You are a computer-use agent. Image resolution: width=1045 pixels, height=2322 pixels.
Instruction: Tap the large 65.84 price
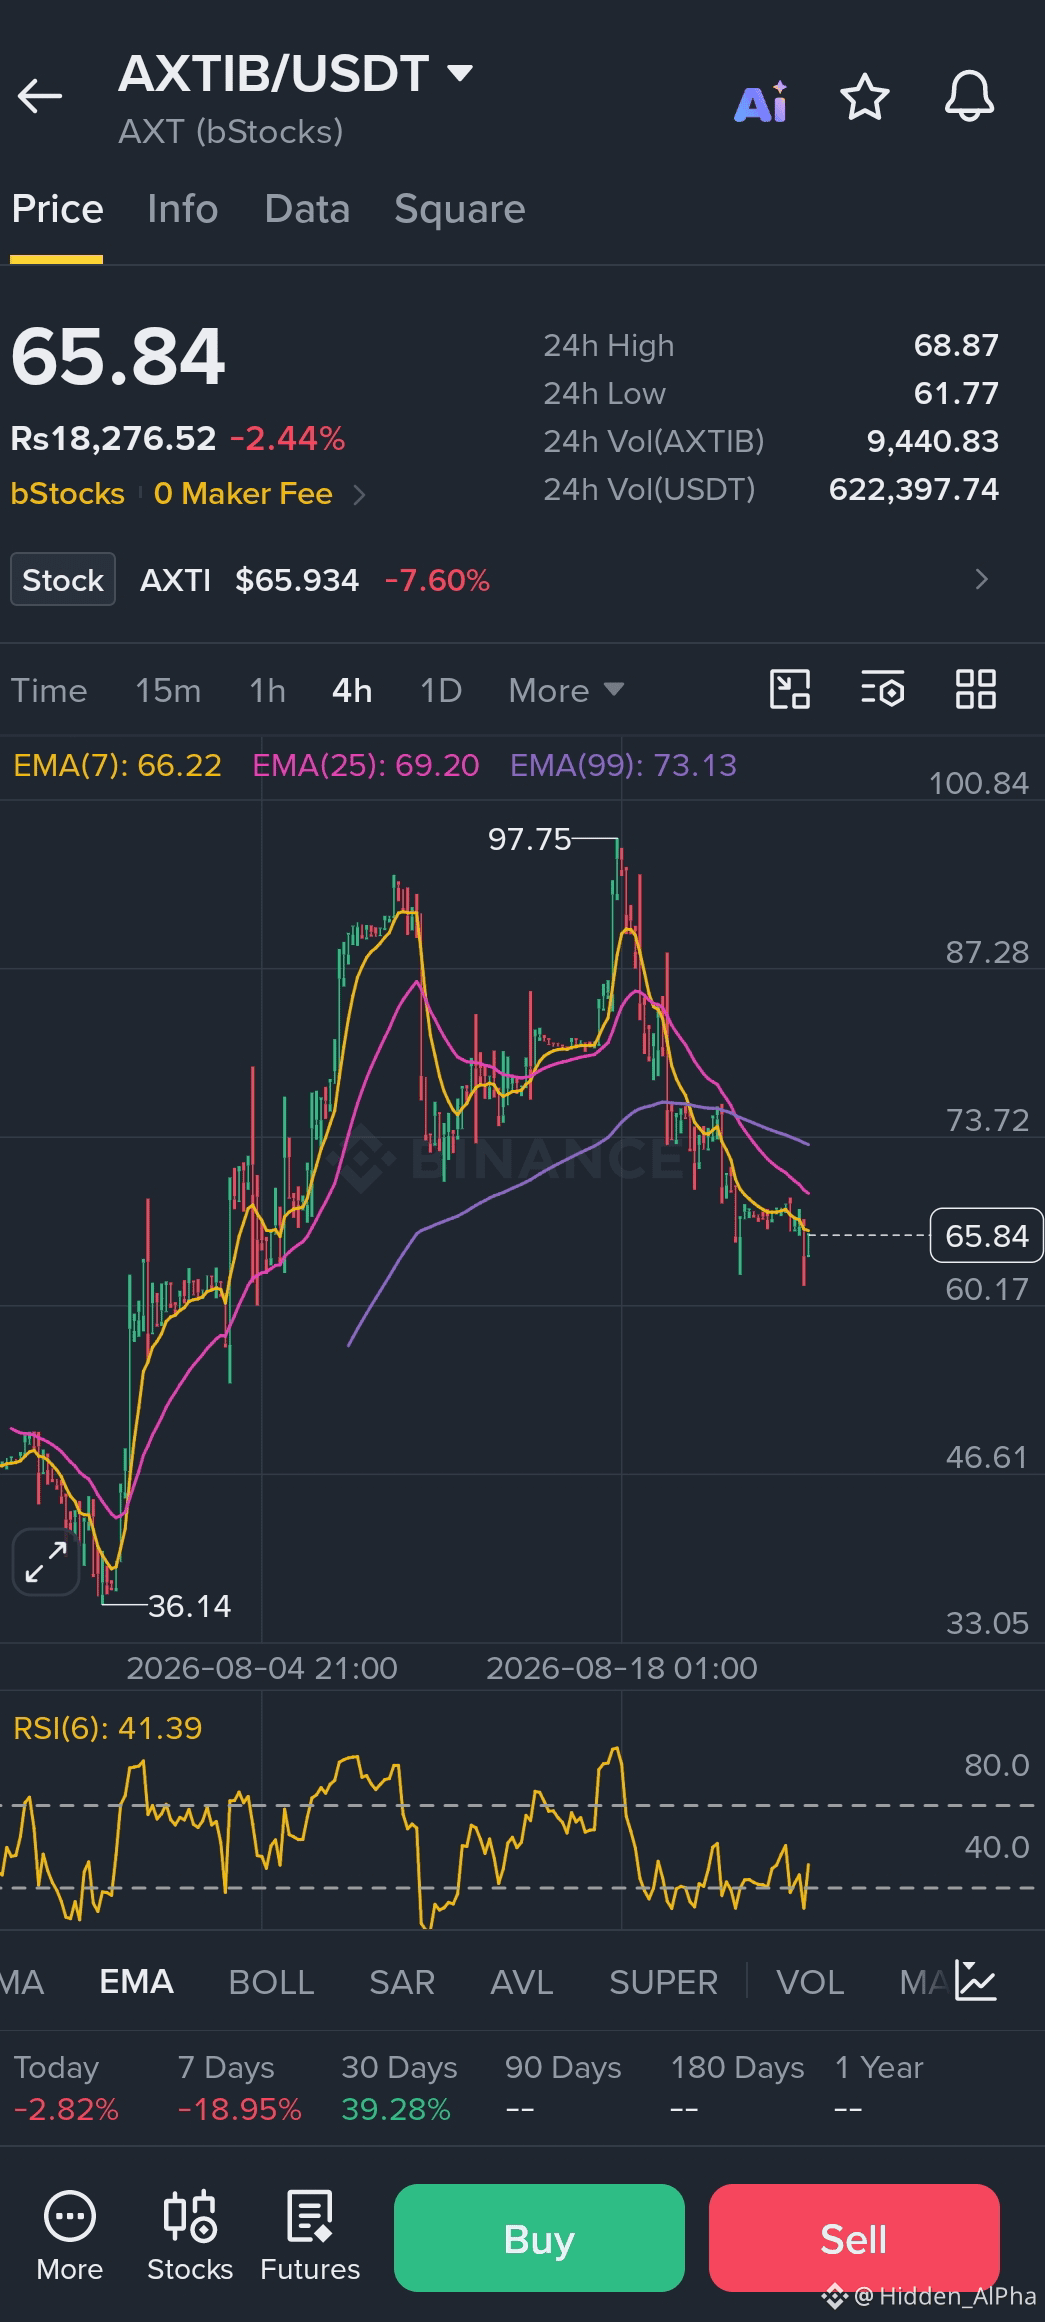(118, 358)
